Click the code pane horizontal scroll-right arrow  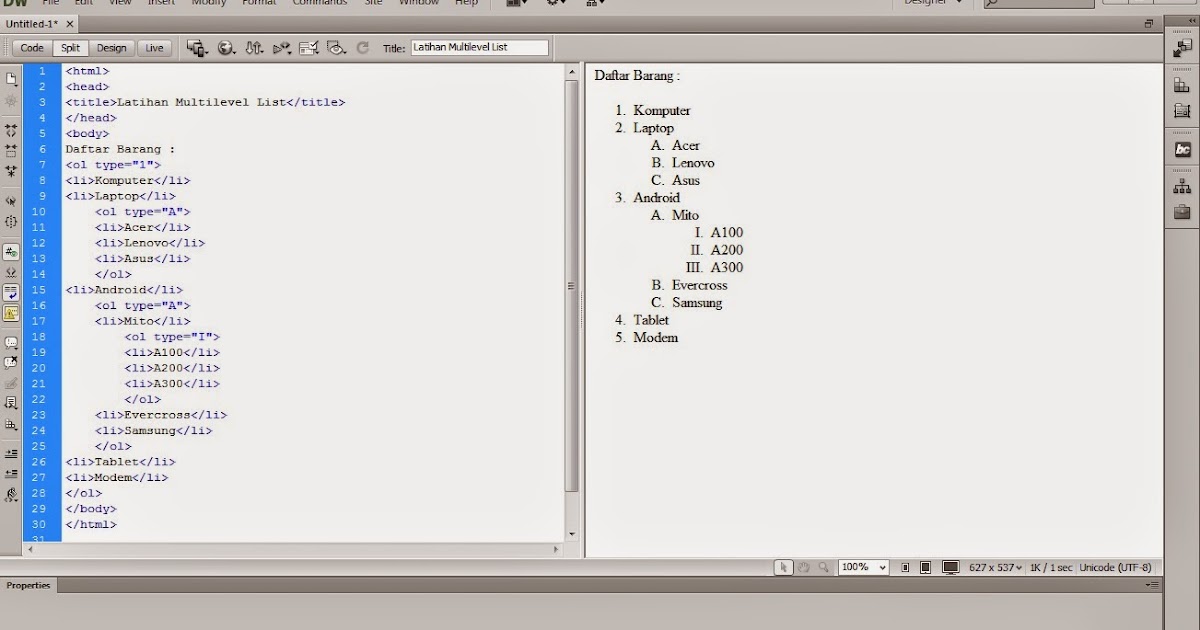pos(557,548)
